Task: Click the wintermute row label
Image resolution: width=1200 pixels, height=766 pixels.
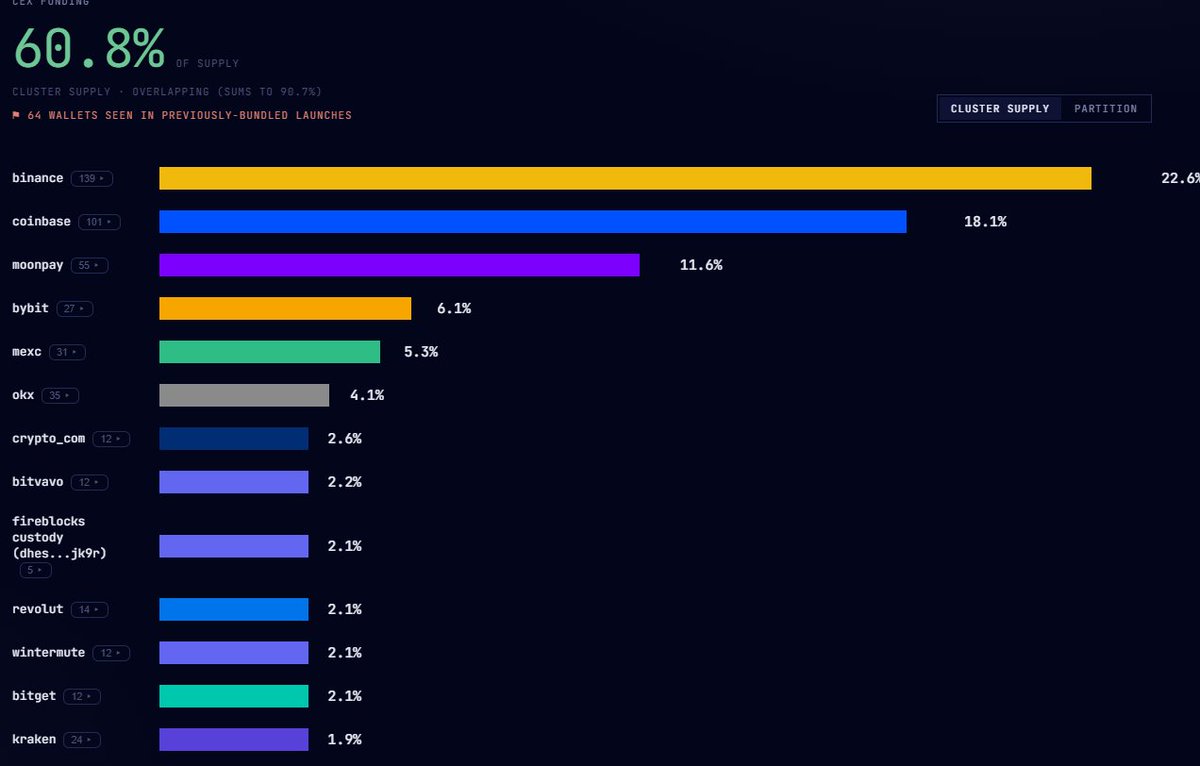Action: 49,653
